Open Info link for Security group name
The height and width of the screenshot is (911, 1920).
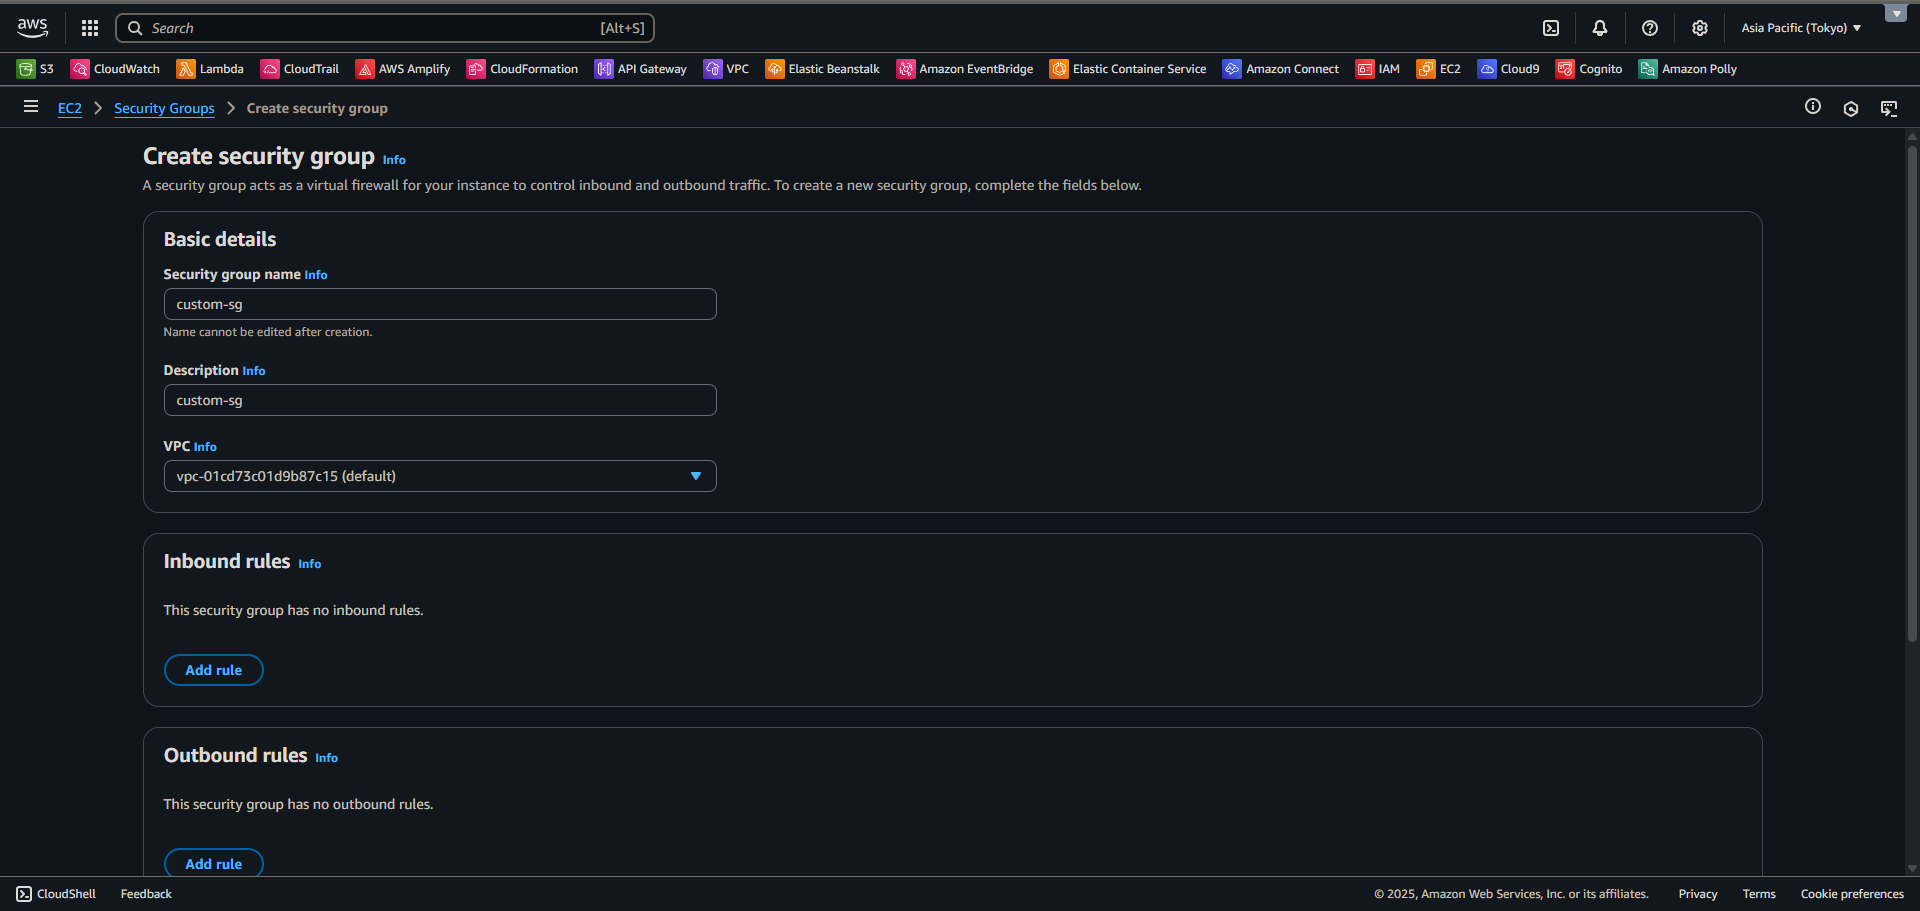pos(316,275)
